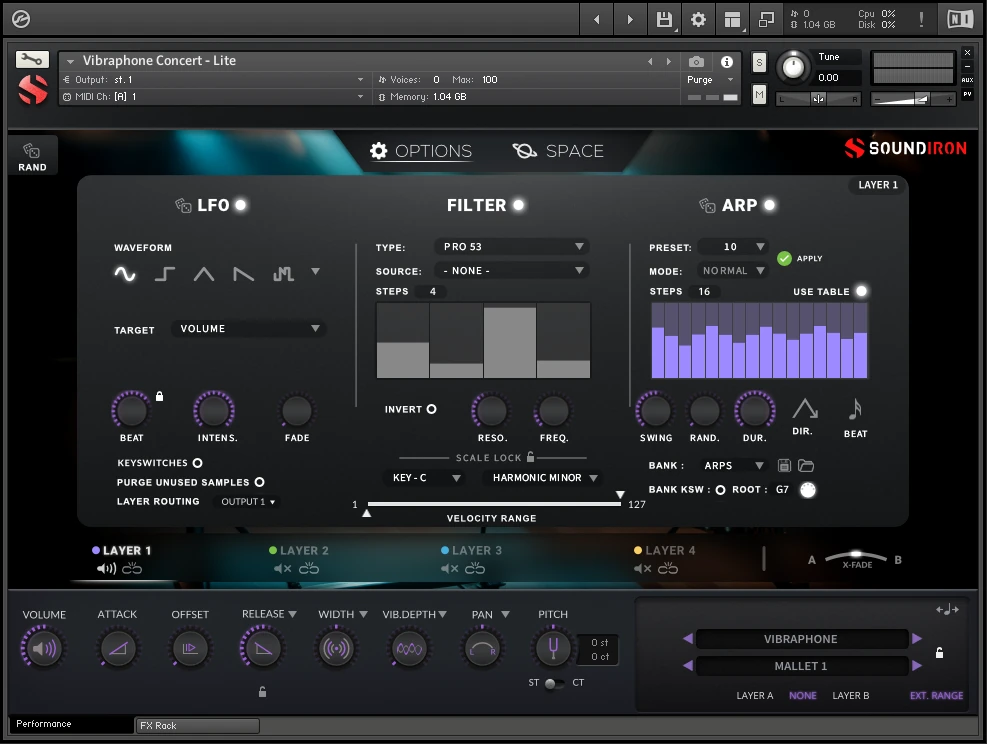This screenshot has height=744, width=987.
Task: Open the ARP MODE dropdown set to NORMAL
Action: click(731, 269)
